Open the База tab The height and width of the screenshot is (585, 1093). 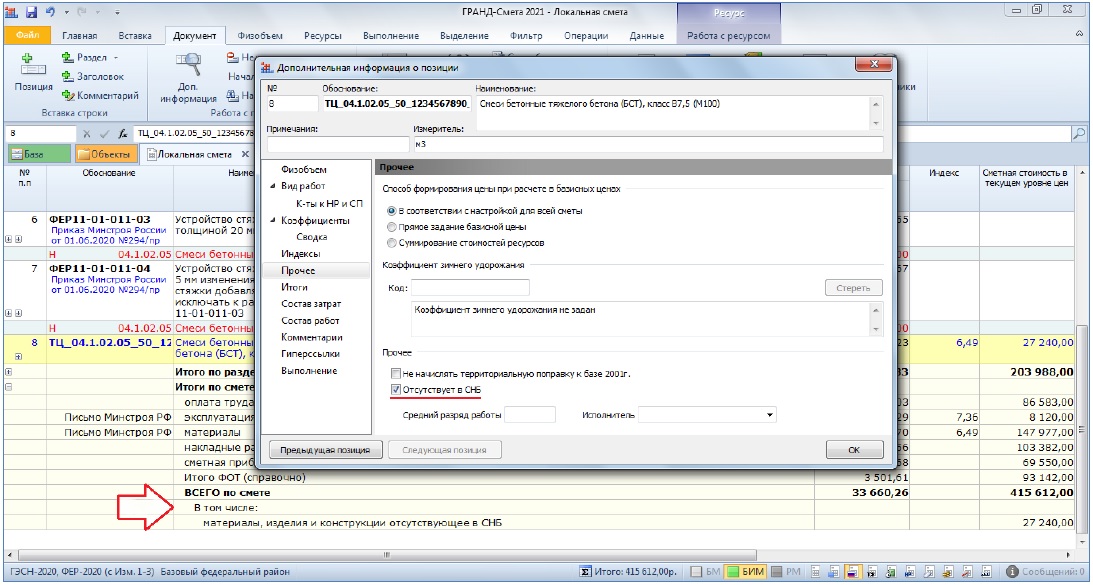click(x=38, y=154)
